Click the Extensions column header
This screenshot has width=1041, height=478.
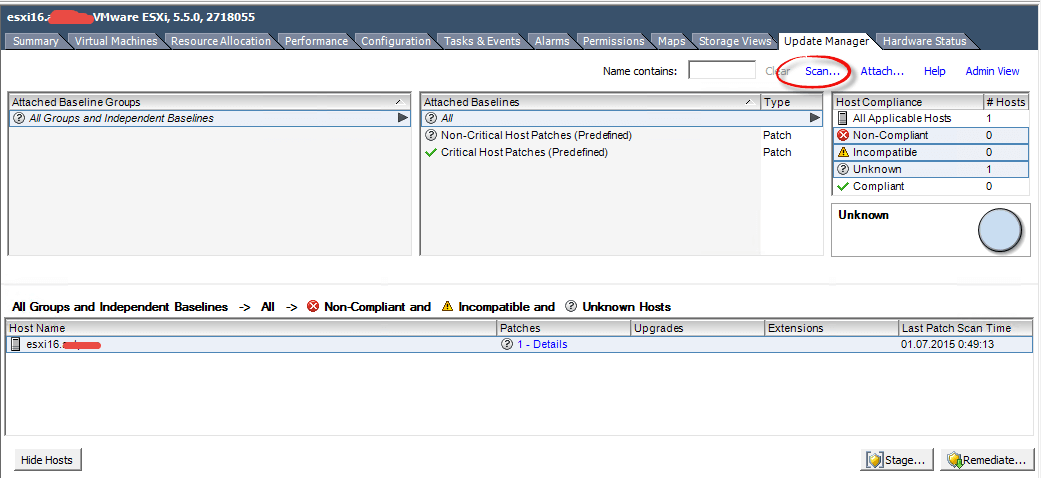tap(831, 328)
